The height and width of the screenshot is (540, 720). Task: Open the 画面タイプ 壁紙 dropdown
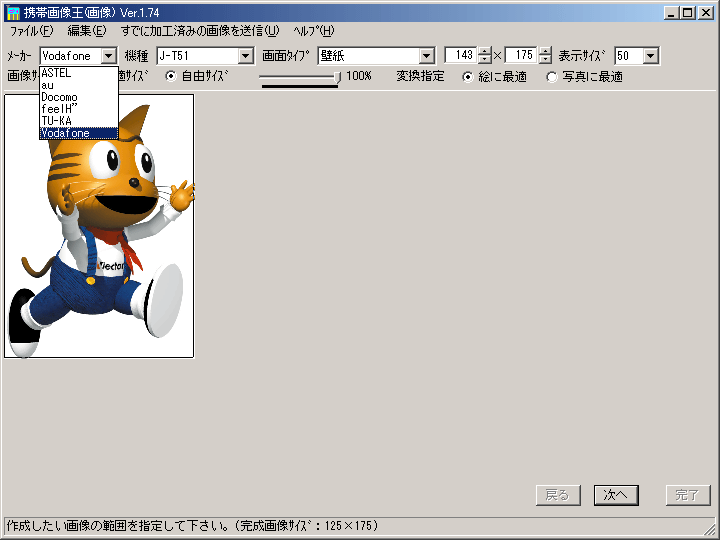point(427,56)
